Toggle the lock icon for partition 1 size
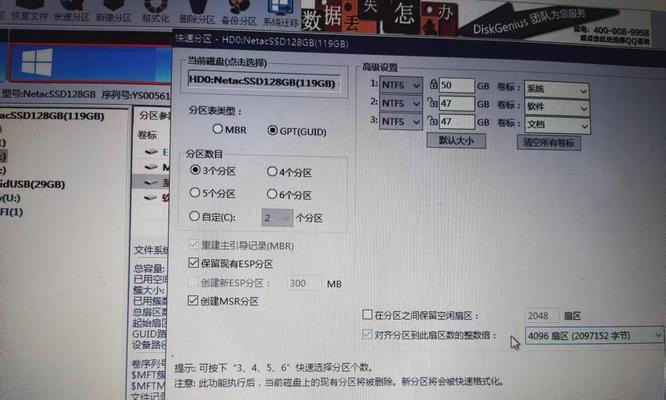666x400 pixels. click(433, 84)
